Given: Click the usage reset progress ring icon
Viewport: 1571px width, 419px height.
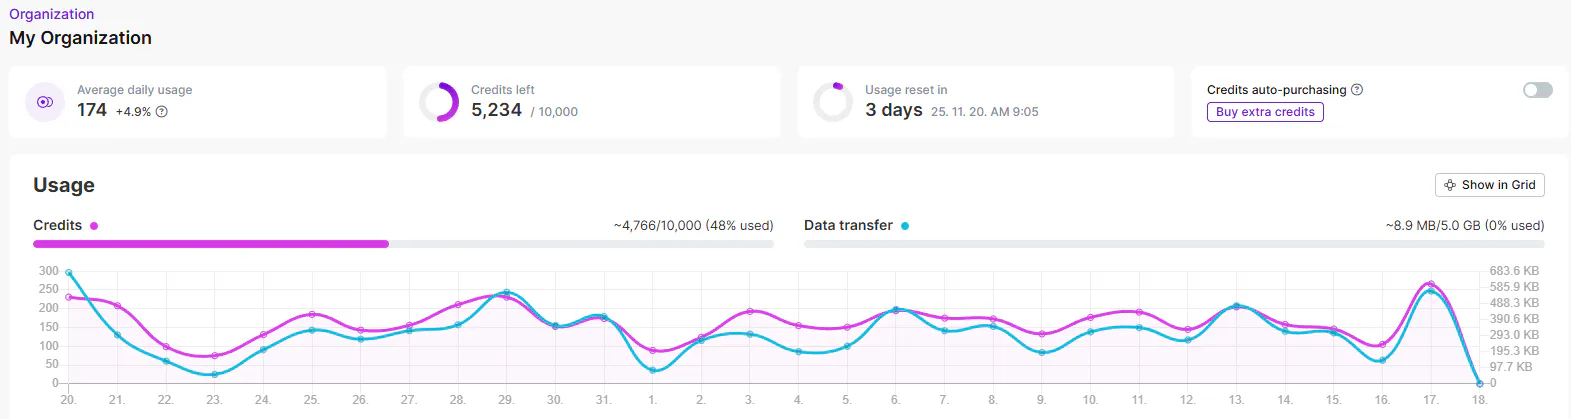Looking at the screenshot, I should pos(833,102).
